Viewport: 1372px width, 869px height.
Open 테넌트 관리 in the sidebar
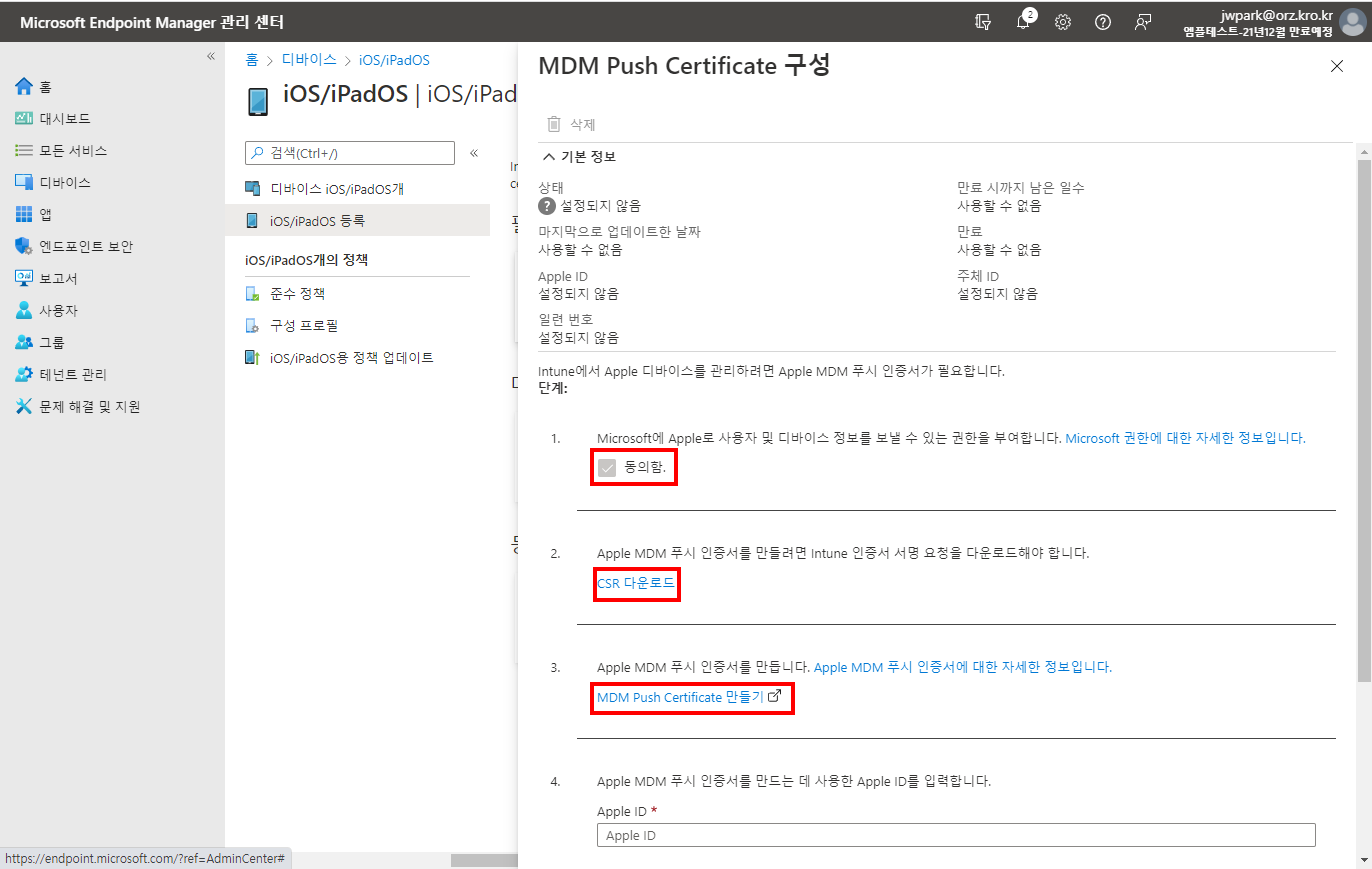(61, 375)
